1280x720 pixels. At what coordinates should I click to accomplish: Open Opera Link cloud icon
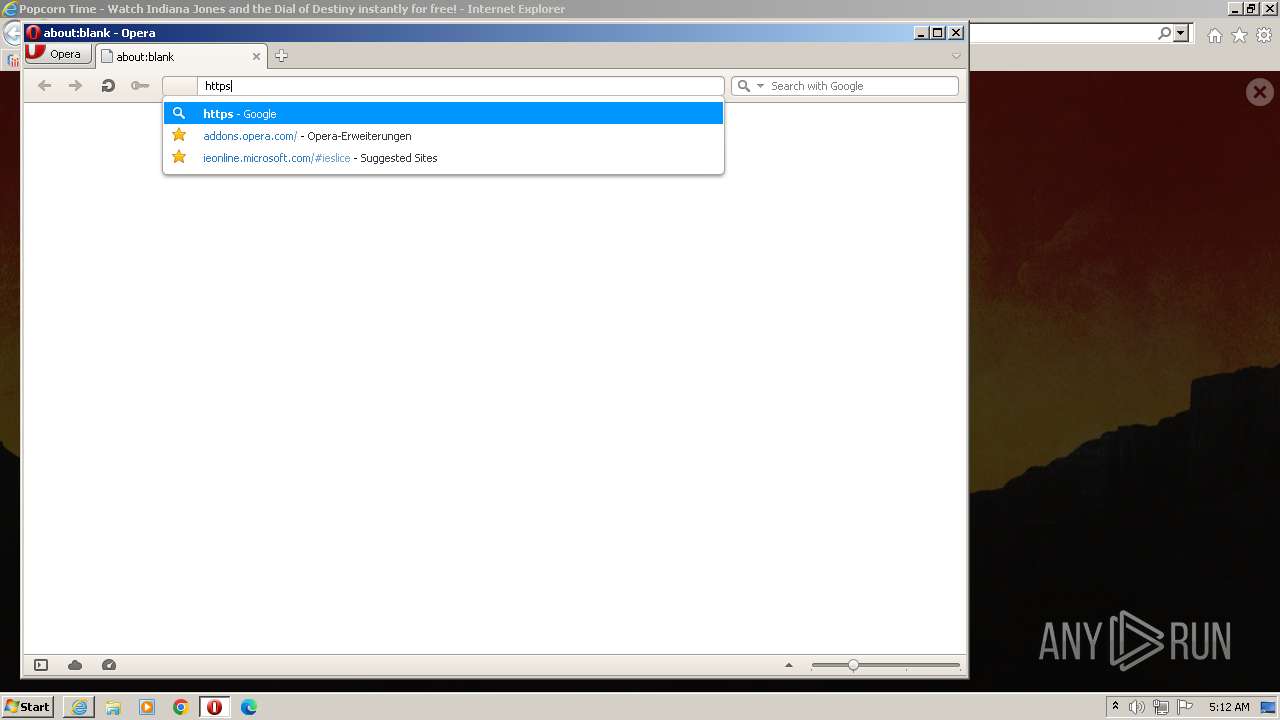75,665
